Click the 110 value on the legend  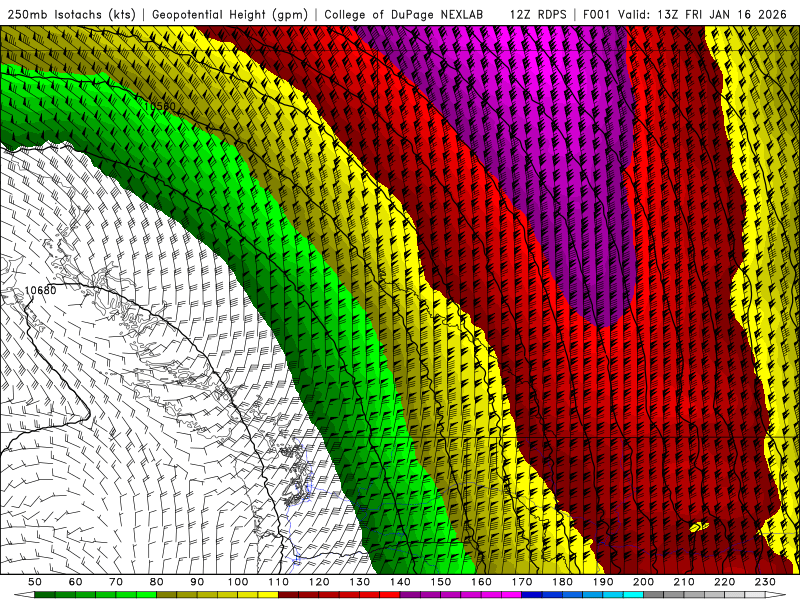[278, 582]
